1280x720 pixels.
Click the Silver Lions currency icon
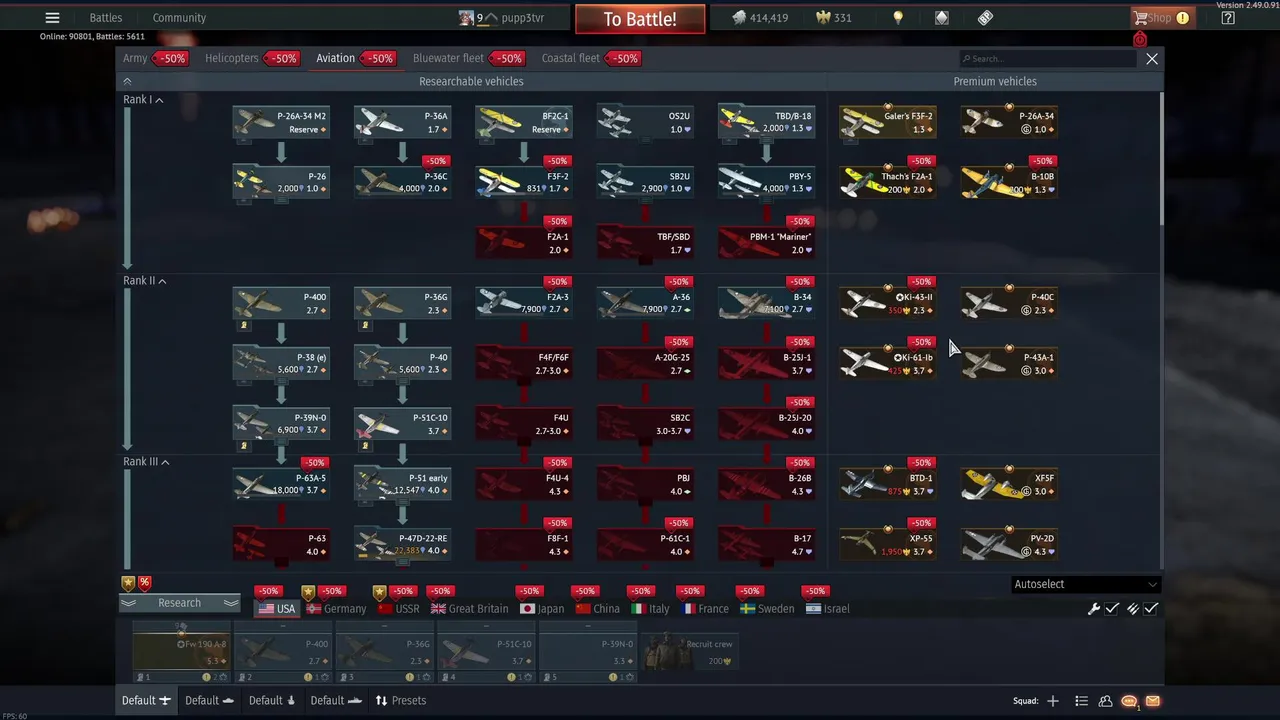pyautogui.click(x=739, y=17)
